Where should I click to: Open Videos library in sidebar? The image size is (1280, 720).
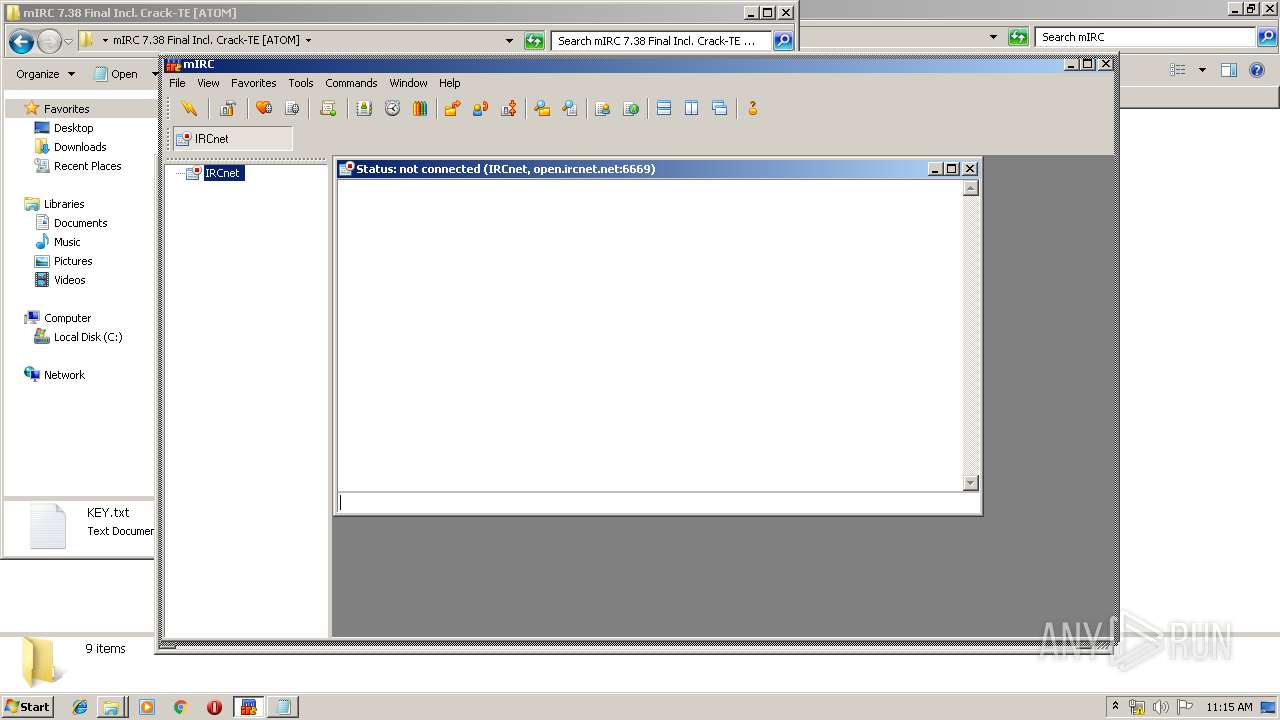pos(69,280)
